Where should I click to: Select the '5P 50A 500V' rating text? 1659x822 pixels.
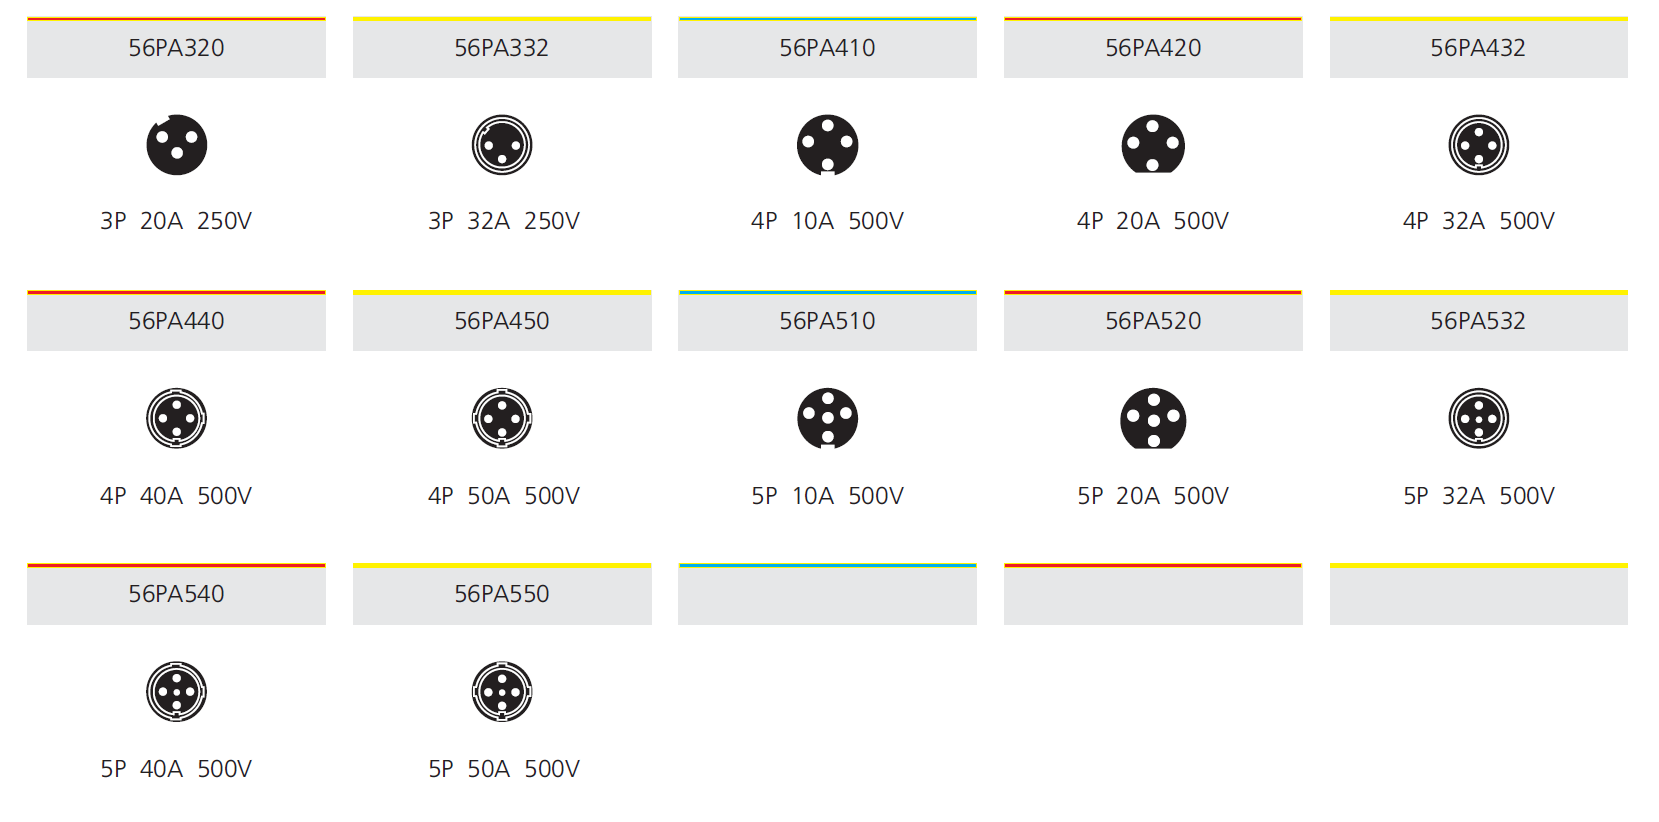504,769
